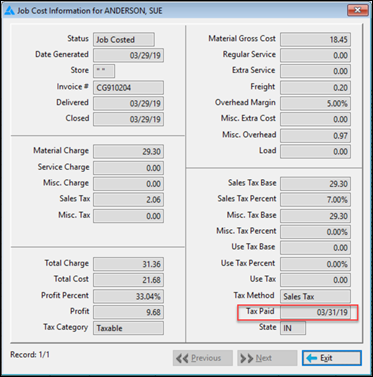Viewport: 373px width, 377px height.
Task: Click the Misc. Tax Base field
Action: click(315, 216)
